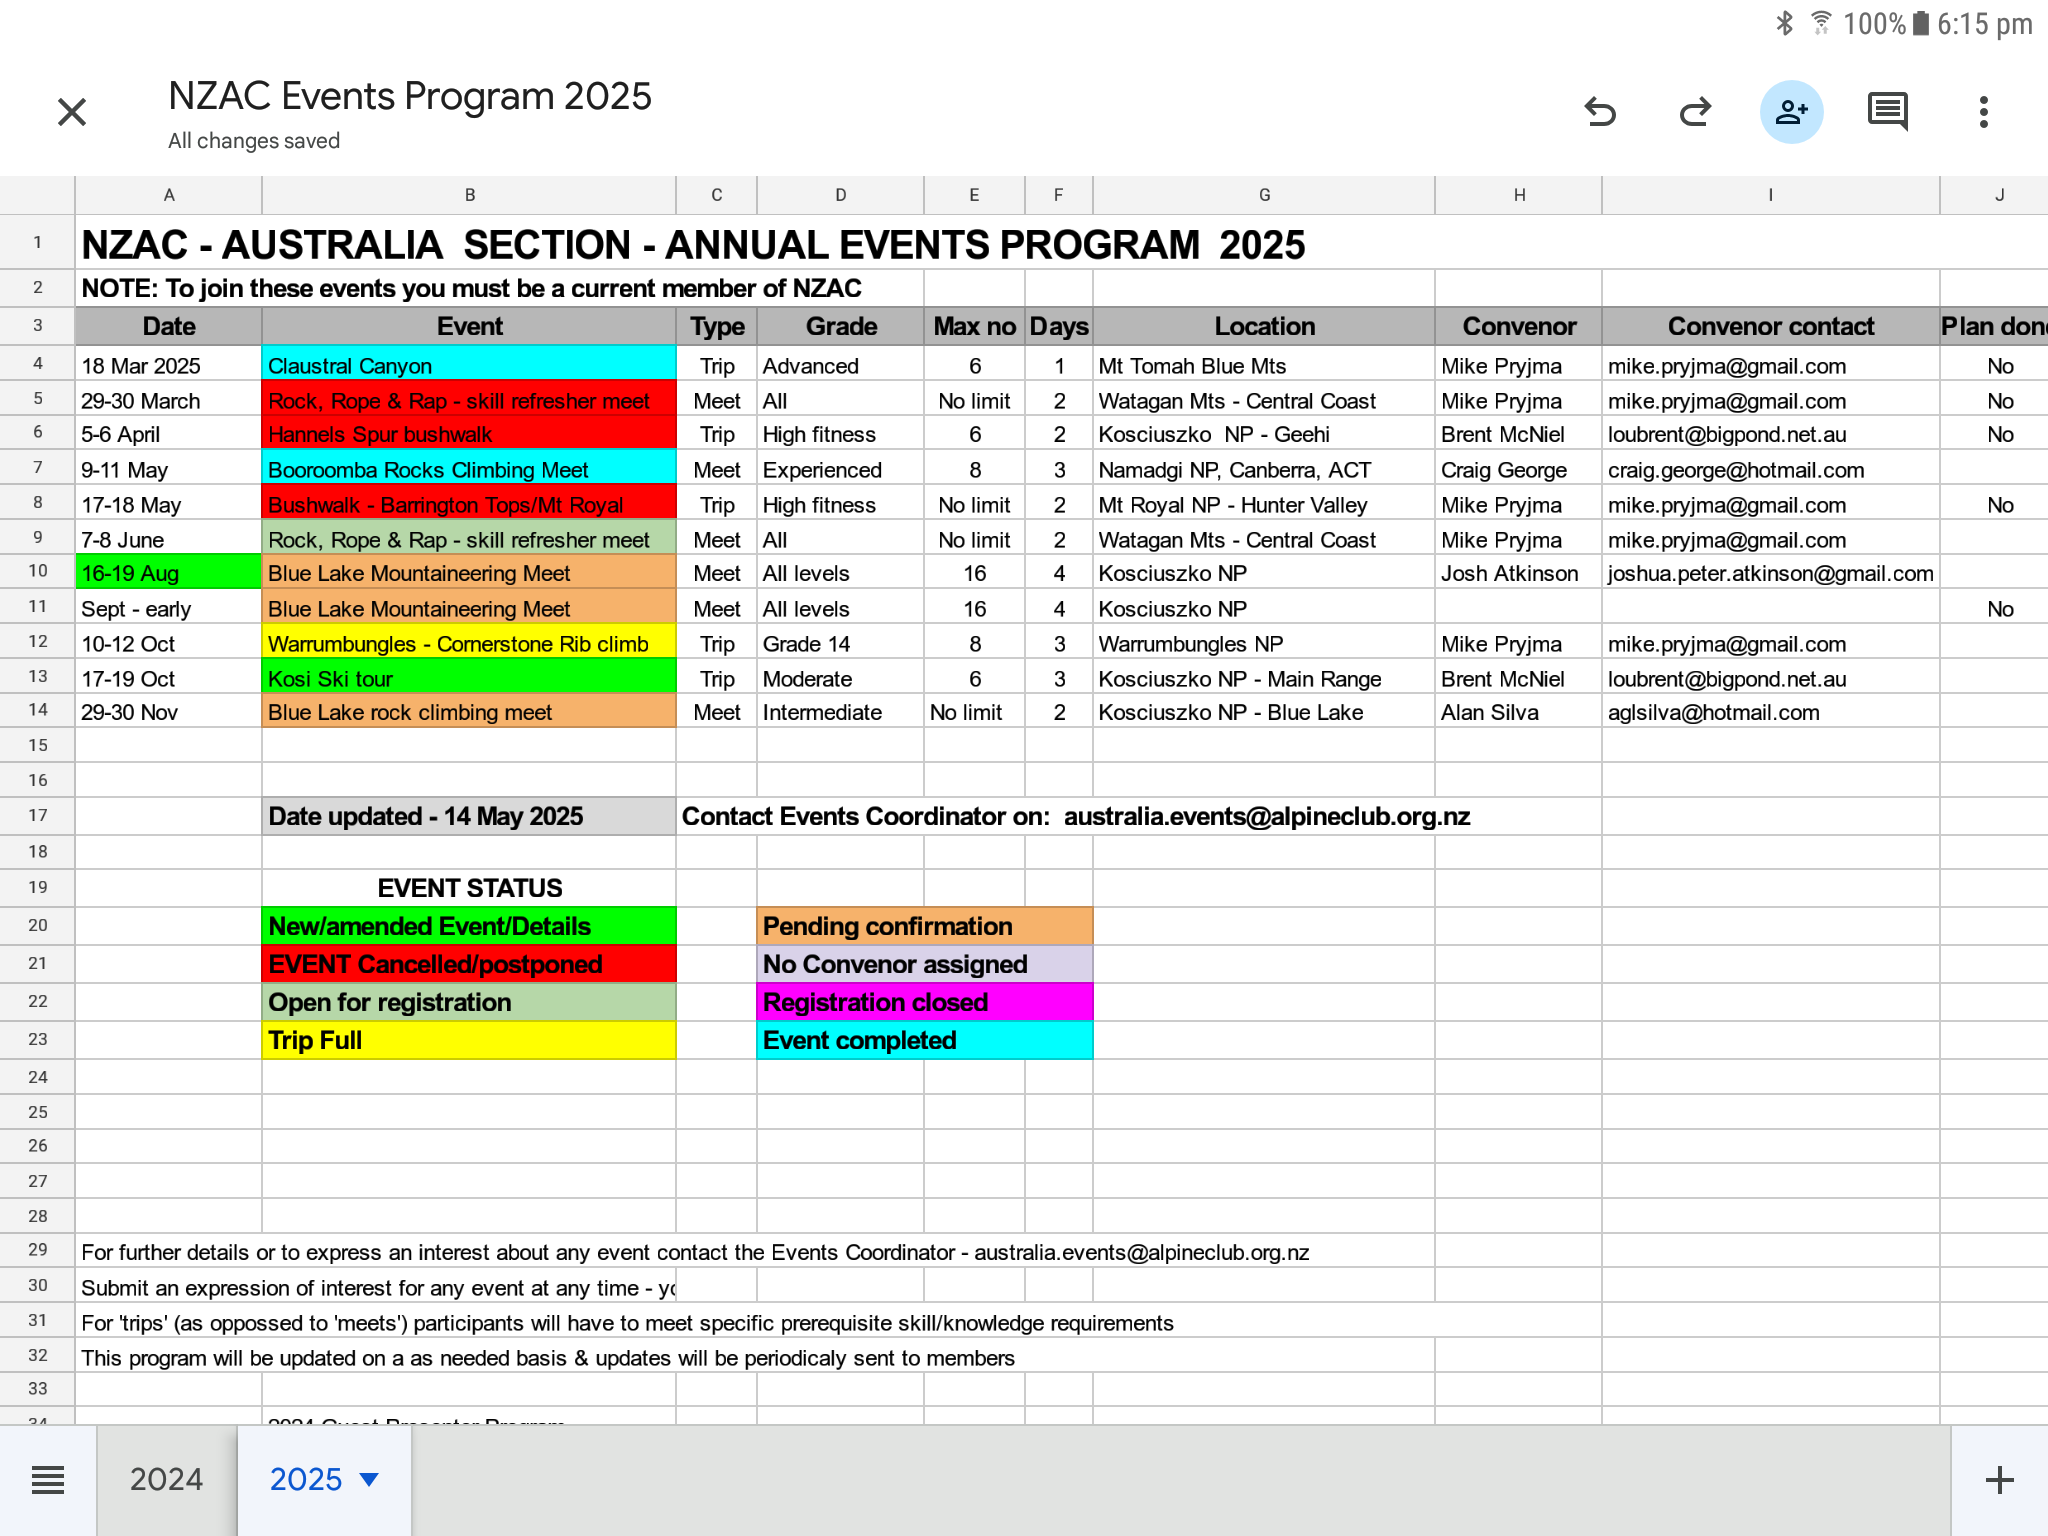Select the Craig George convenor cell

click(x=1518, y=469)
